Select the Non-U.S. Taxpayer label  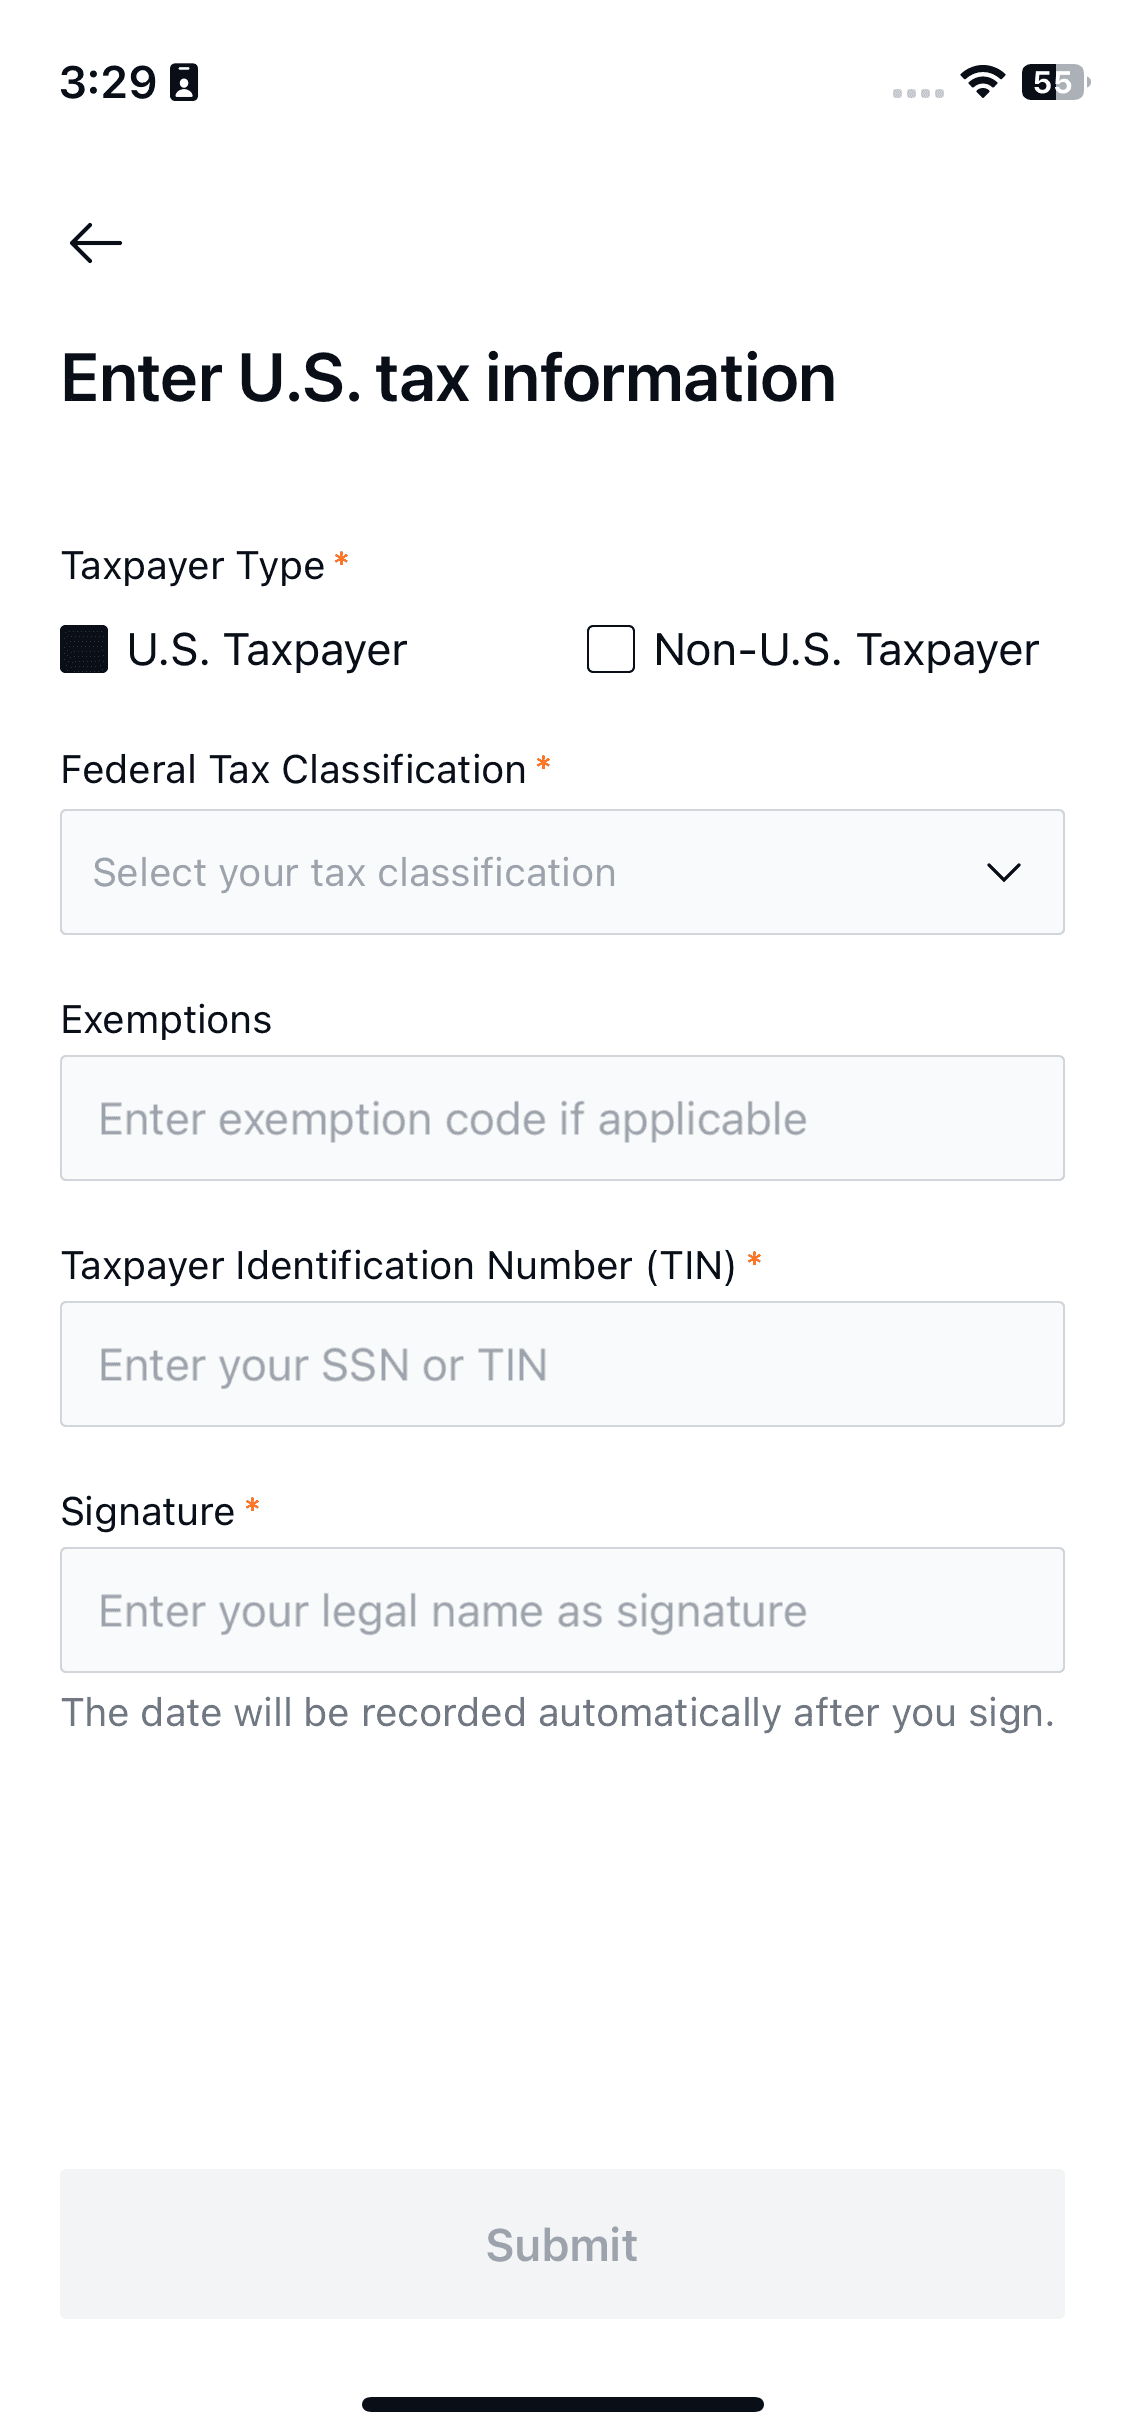coord(846,650)
